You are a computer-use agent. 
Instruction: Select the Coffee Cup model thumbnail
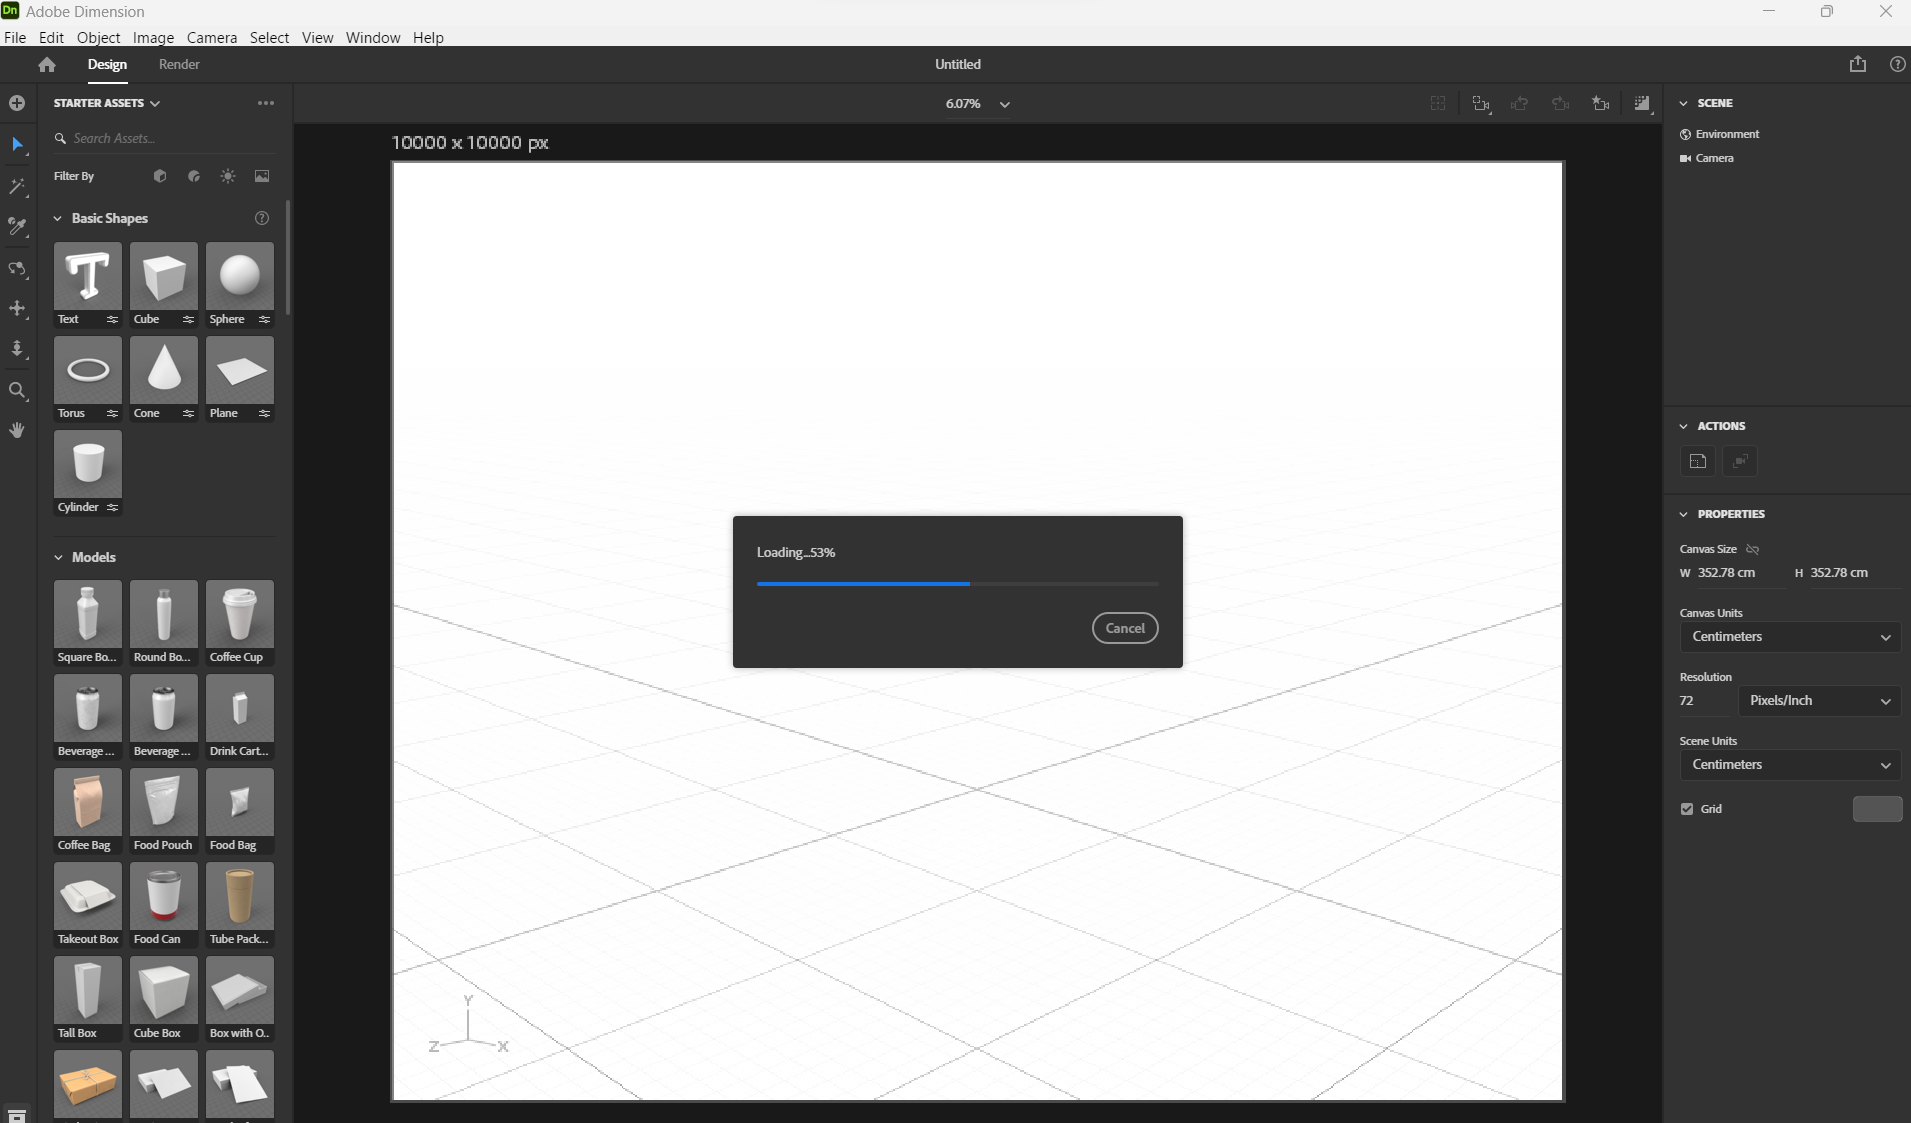coord(239,614)
